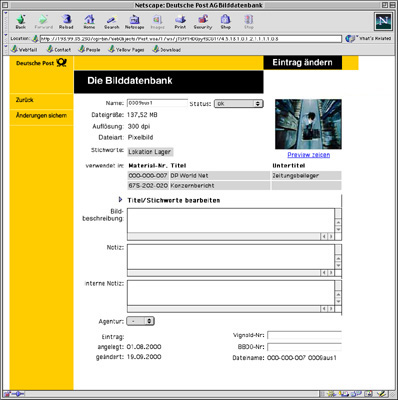The width and height of the screenshot is (398, 400).
Task: Click the Eintrag ändern header
Action: coord(302,63)
